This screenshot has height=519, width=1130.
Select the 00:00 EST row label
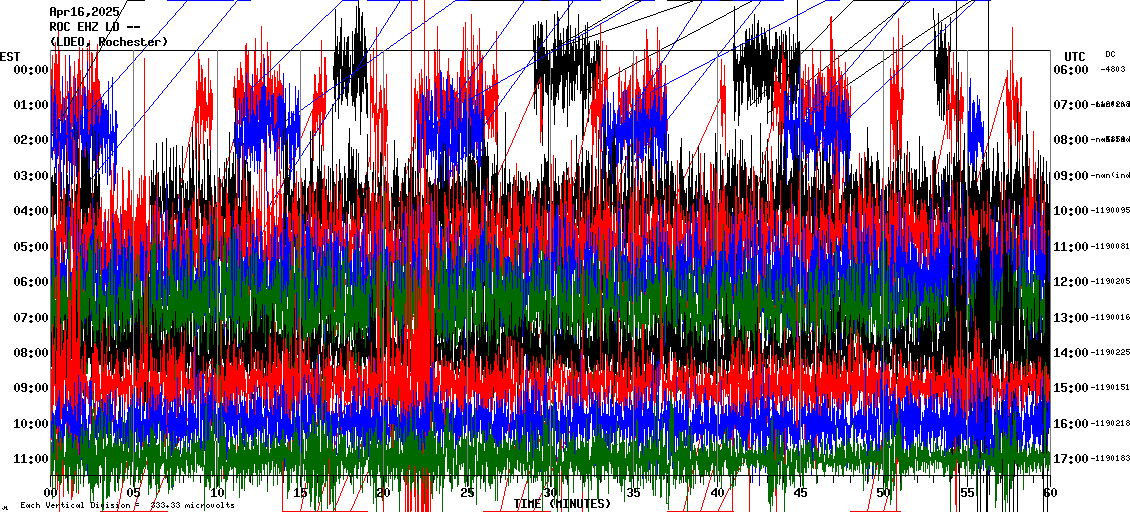click(32, 70)
